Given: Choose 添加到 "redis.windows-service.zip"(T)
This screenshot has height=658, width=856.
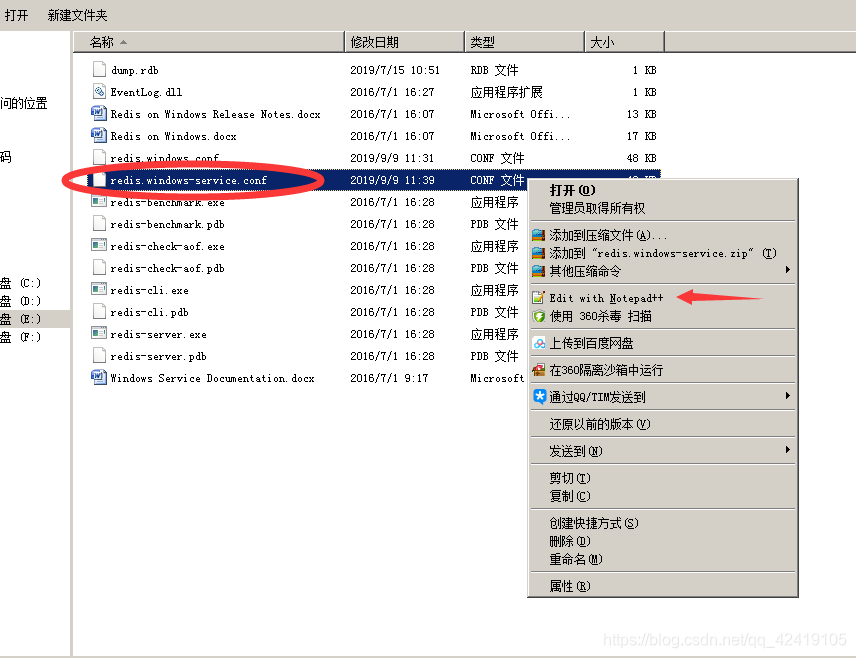Looking at the screenshot, I should tap(663, 253).
